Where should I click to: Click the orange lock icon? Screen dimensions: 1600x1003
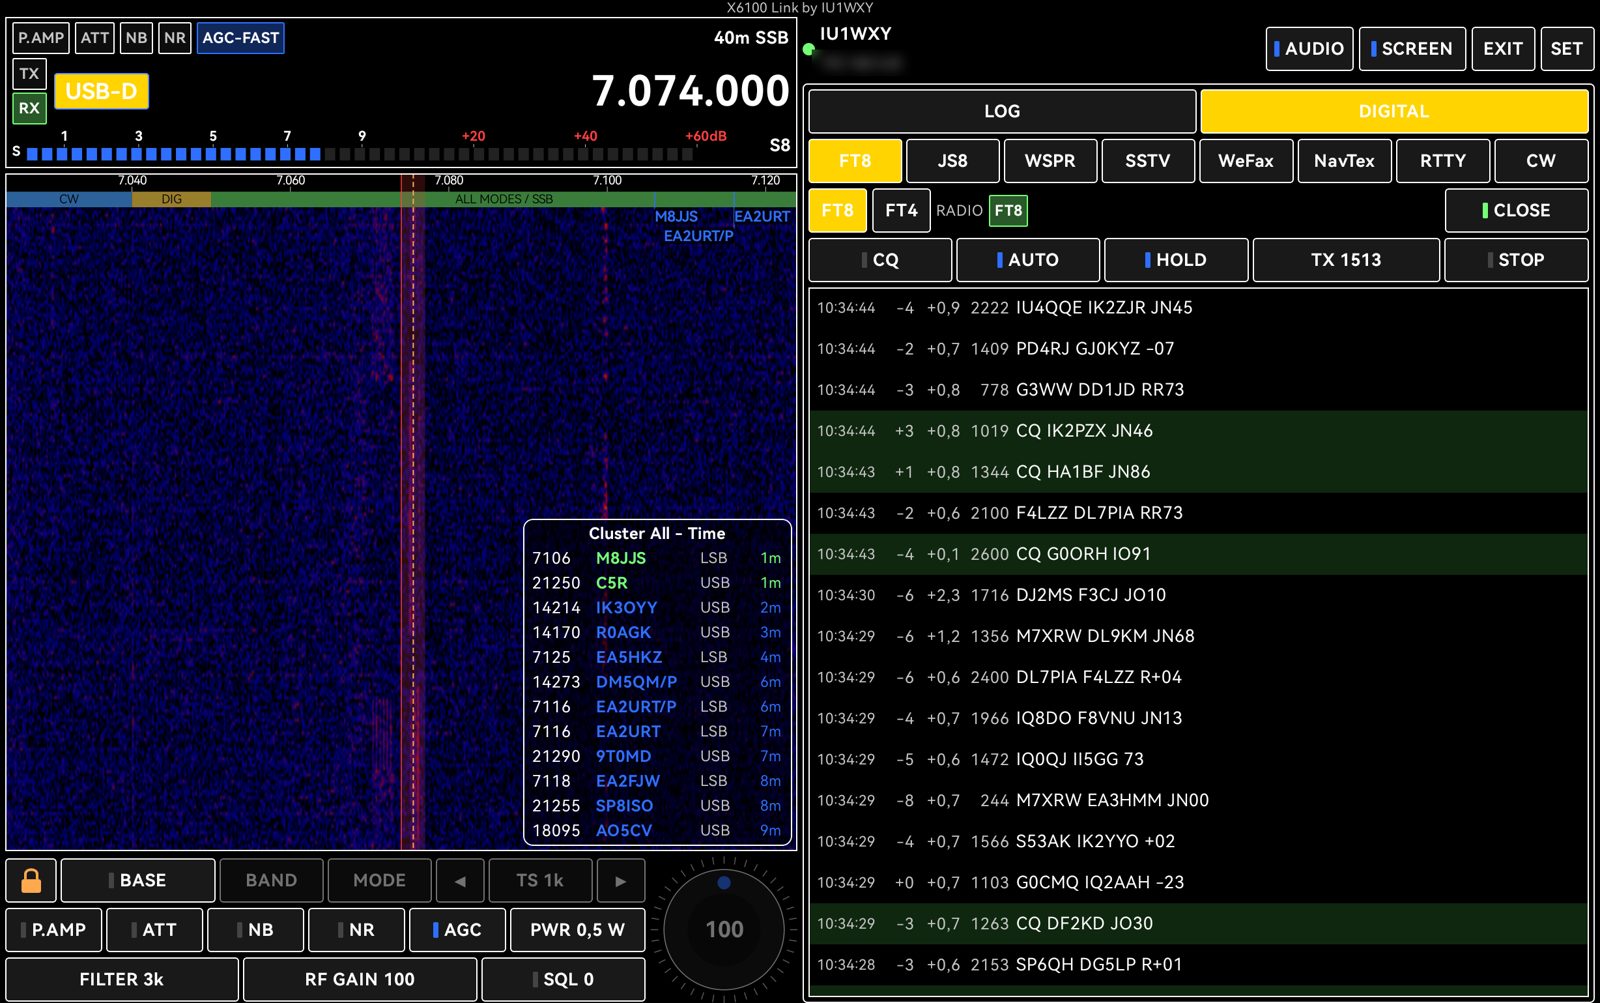(31, 880)
